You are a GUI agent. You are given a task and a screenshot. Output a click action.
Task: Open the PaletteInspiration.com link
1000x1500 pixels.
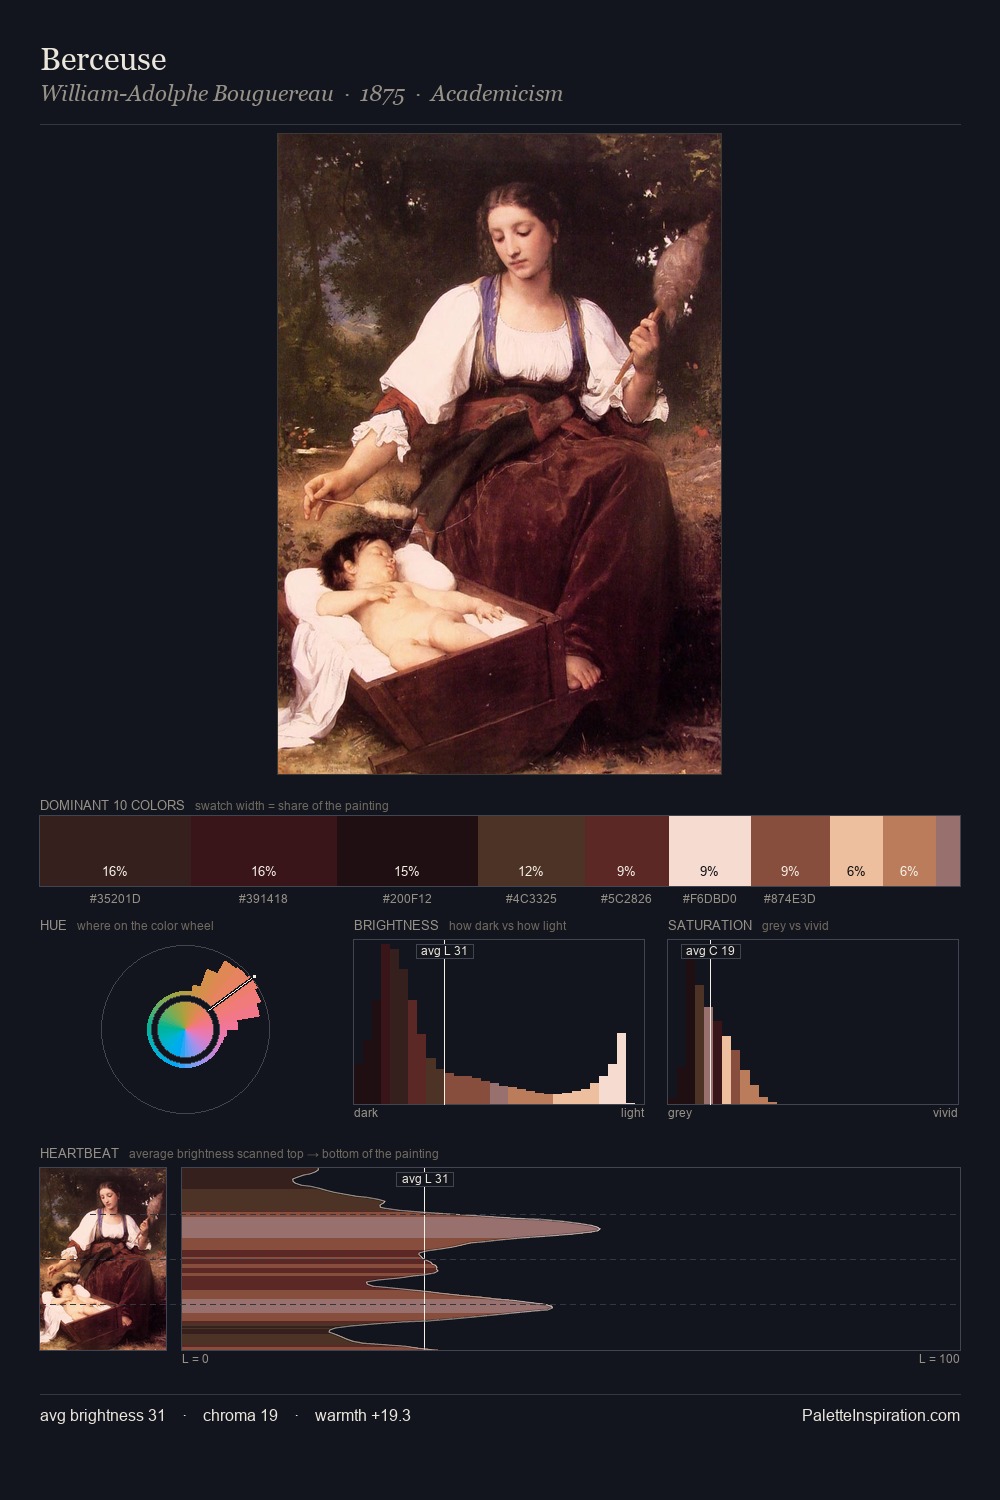coord(881,1415)
